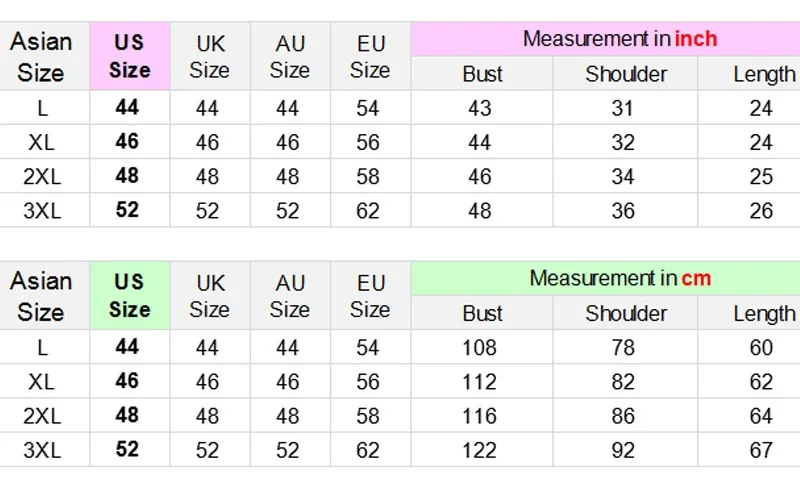
Task: Click EU size 62 in cm table
Action: point(368,450)
